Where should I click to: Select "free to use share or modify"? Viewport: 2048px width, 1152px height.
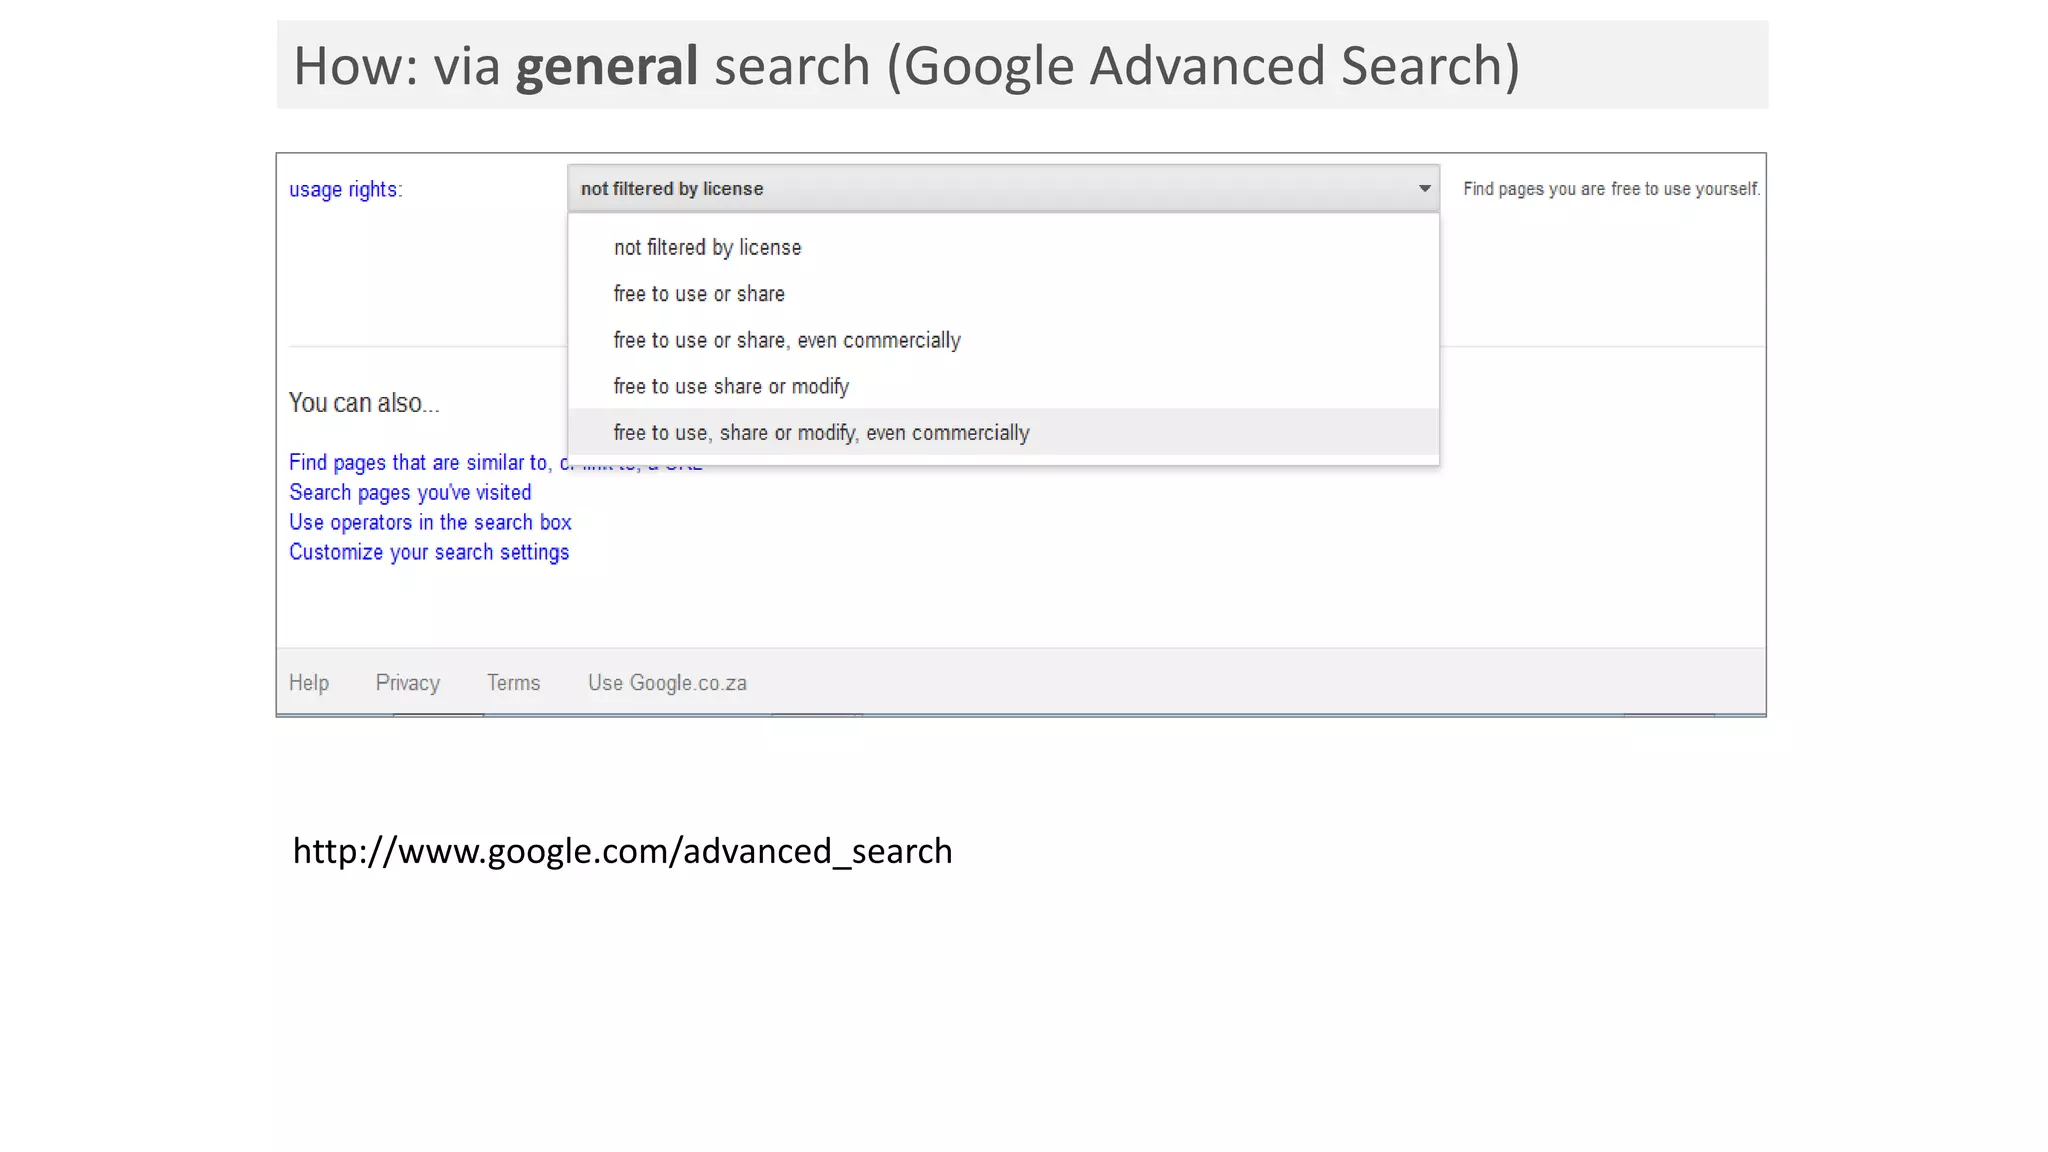(731, 386)
